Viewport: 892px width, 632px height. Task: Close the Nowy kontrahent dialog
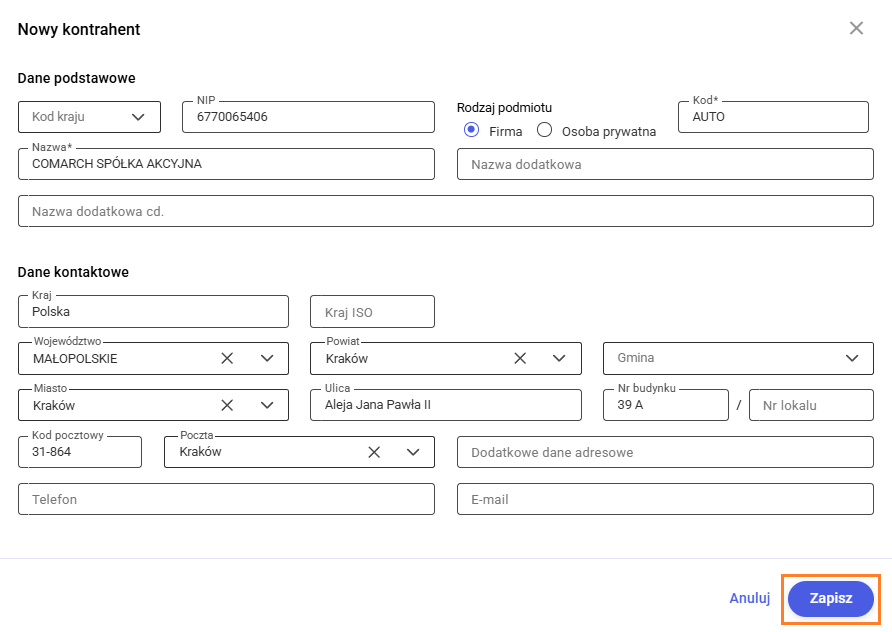click(x=856, y=28)
